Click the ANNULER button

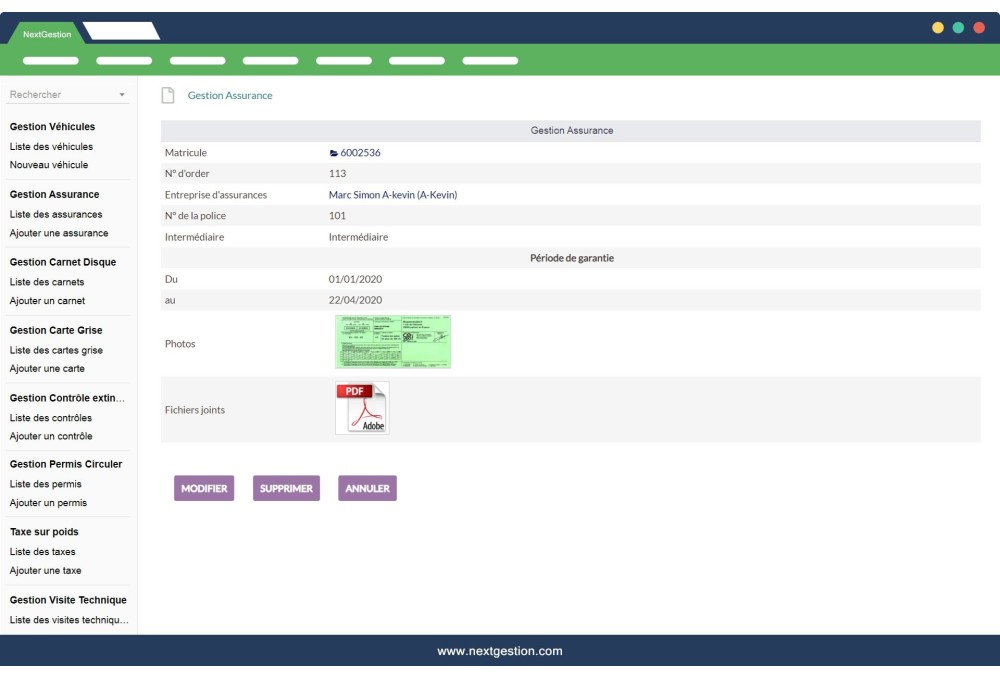(x=366, y=488)
